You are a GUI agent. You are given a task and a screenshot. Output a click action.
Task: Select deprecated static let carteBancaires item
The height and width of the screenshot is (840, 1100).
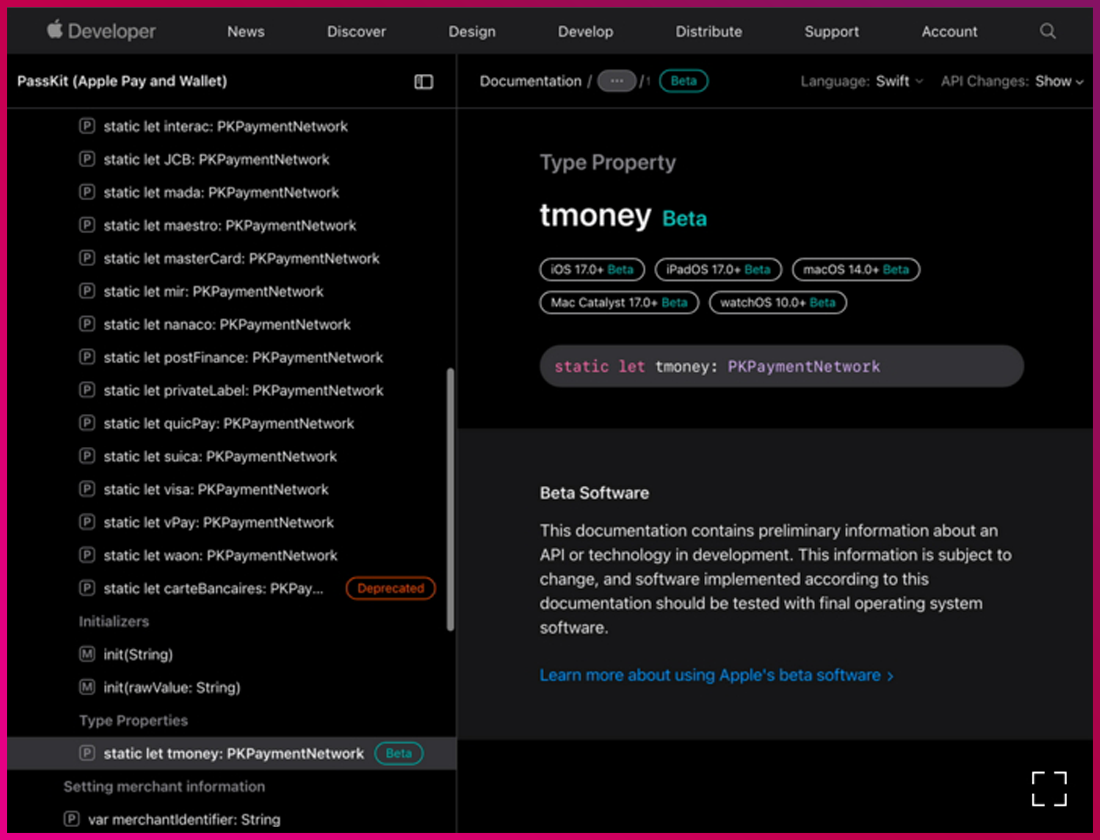click(x=214, y=589)
